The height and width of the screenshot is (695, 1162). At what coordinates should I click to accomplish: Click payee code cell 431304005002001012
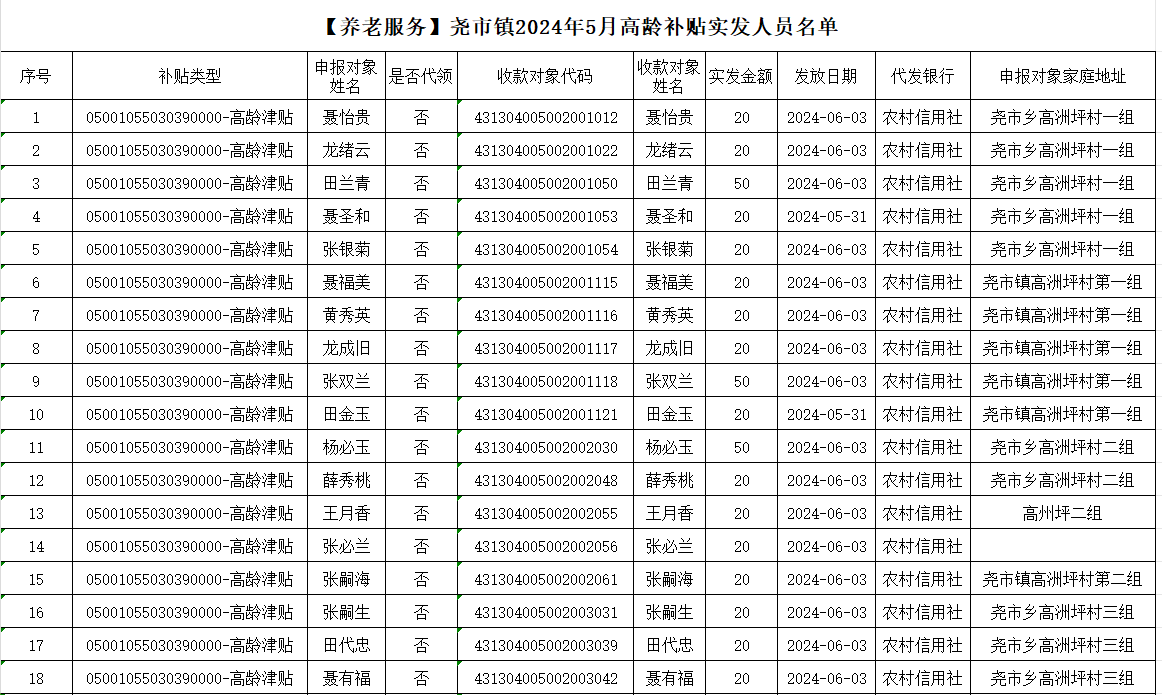(x=545, y=118)
